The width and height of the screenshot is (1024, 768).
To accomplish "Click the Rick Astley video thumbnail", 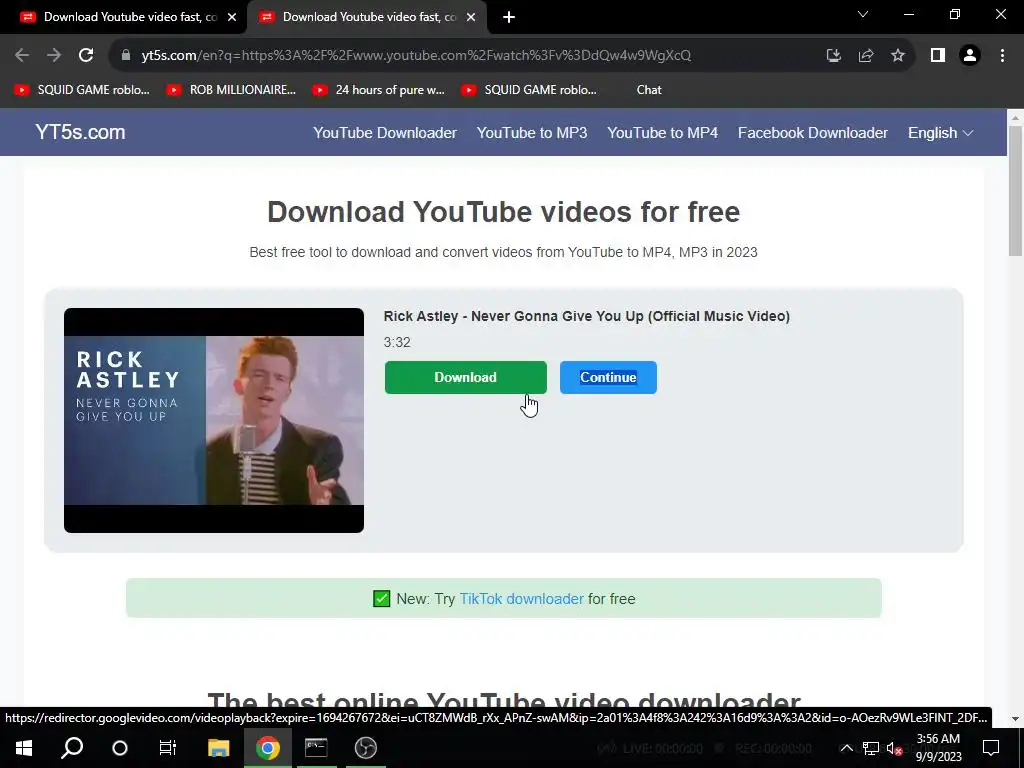I will click(214, 421).
